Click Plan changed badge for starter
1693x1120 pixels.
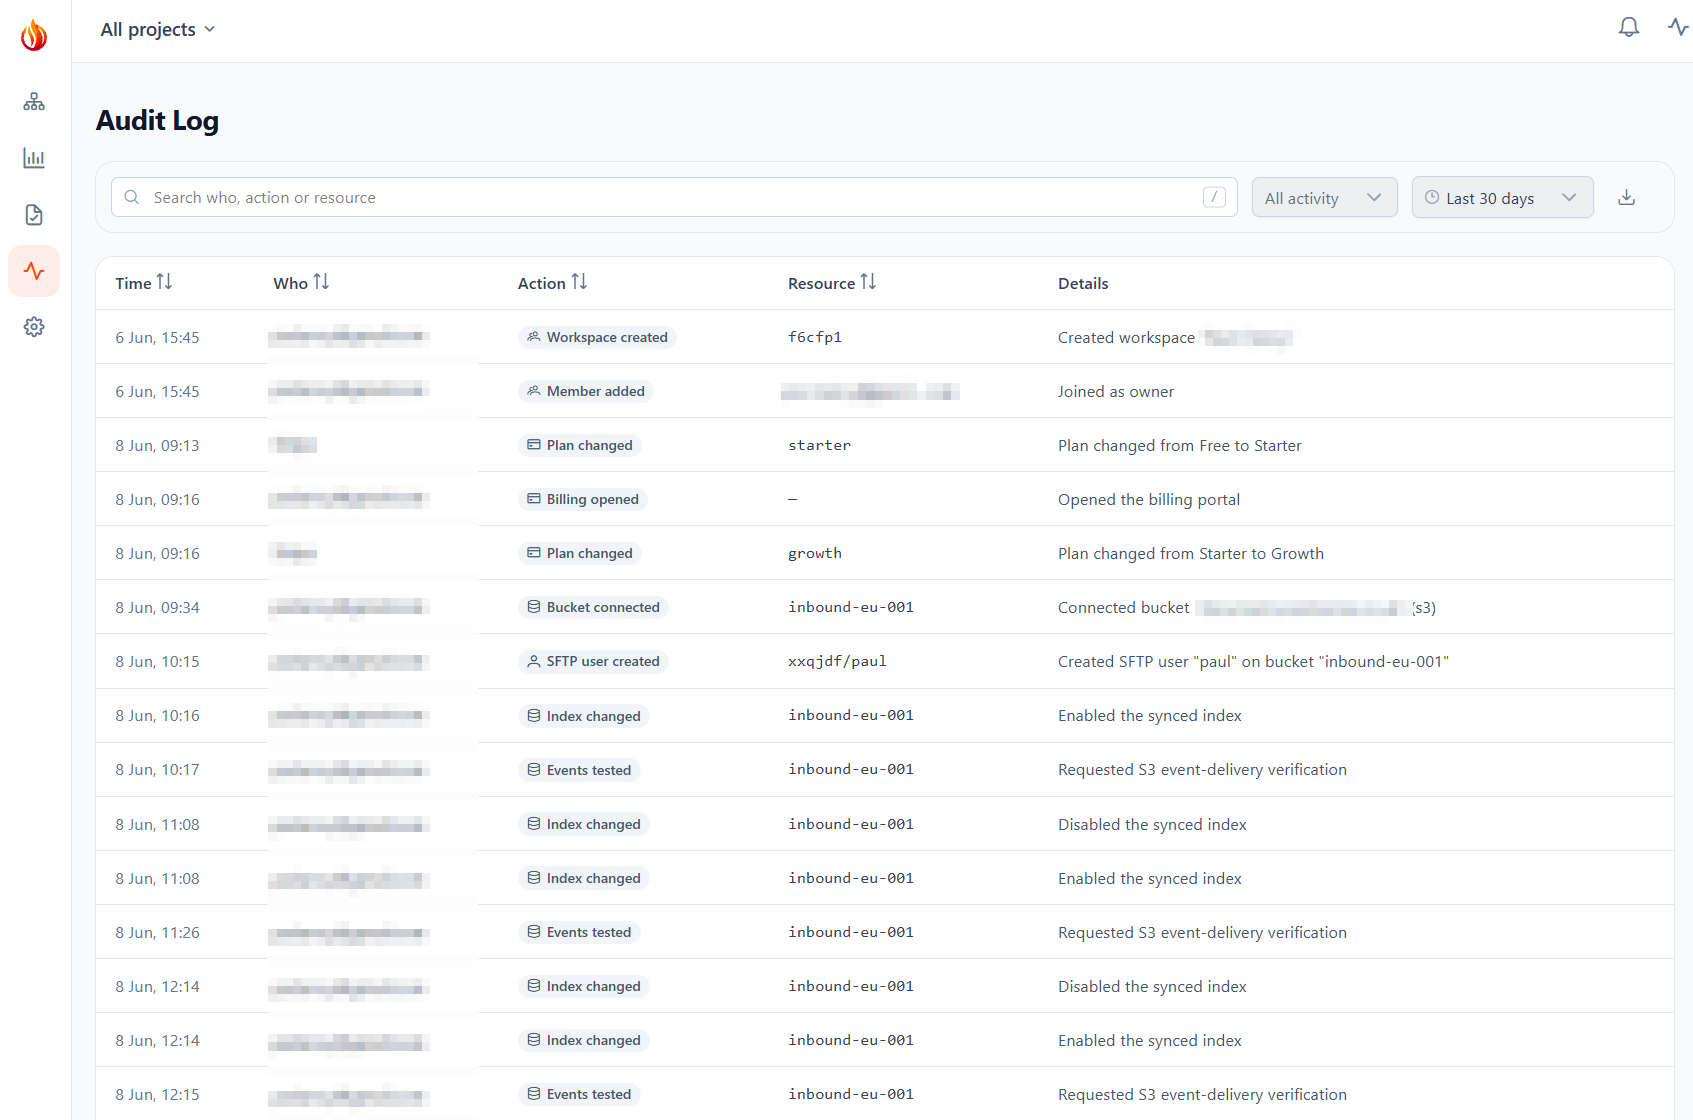(580, 445)
